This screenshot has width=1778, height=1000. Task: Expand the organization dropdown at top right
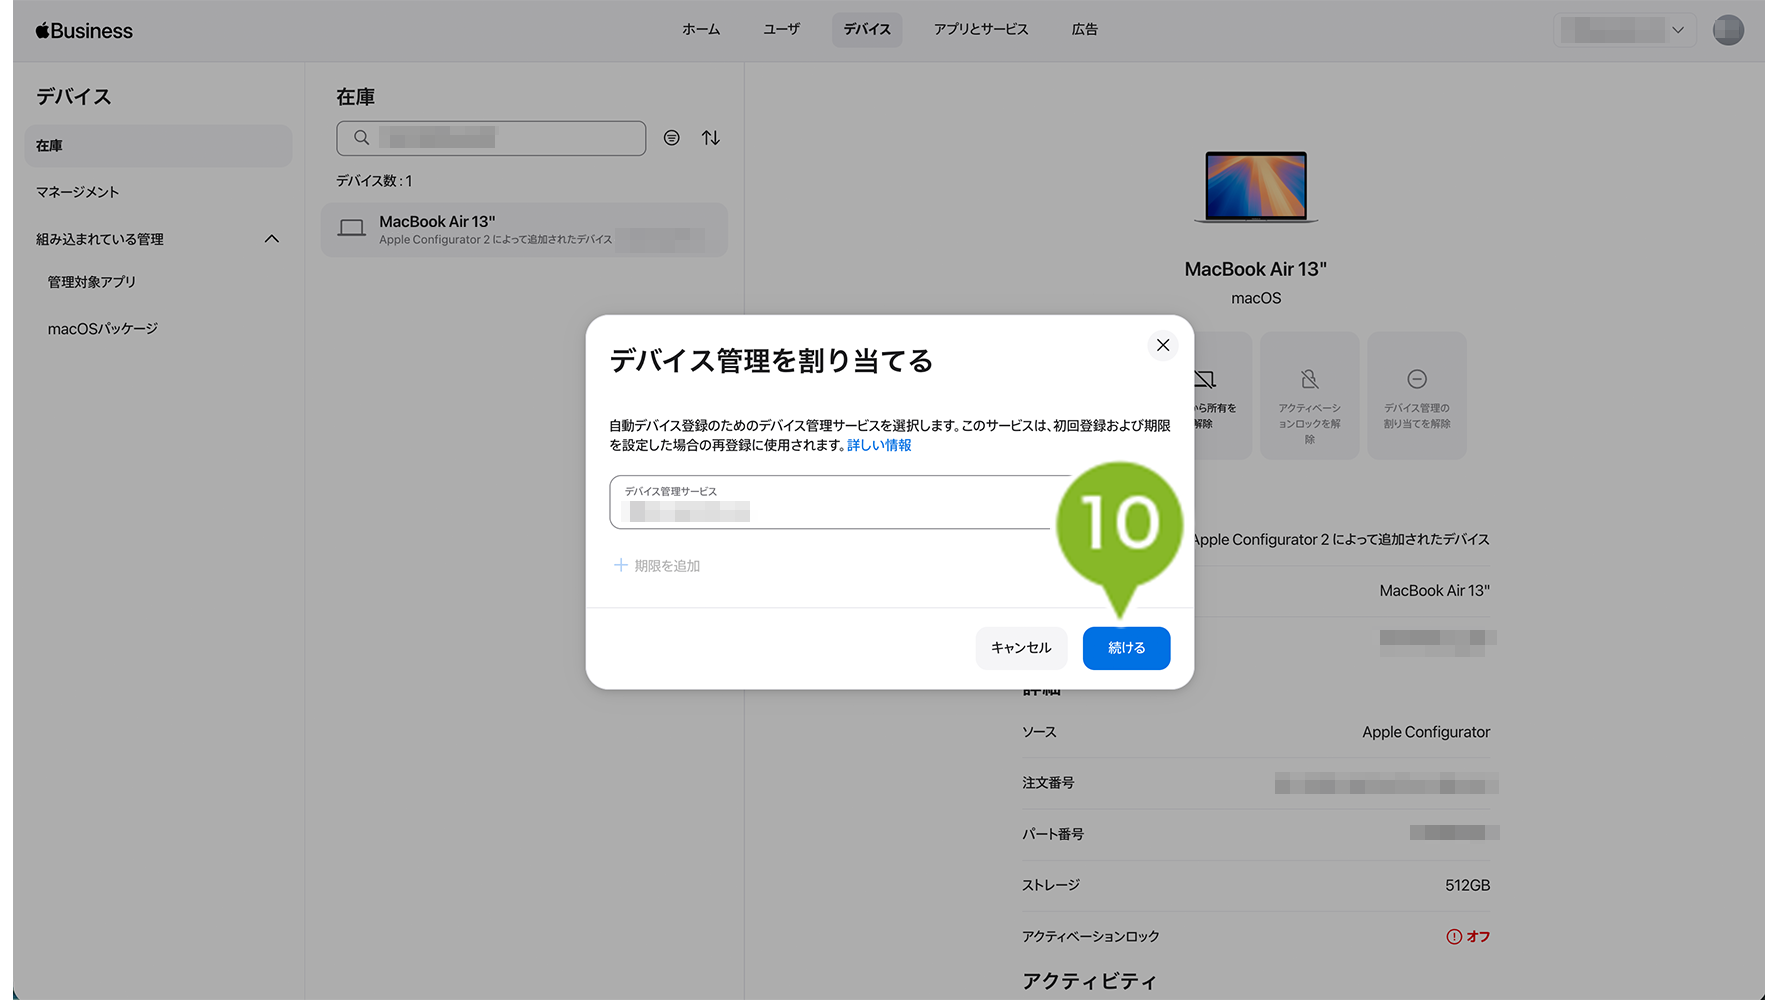coord(1624,30)
